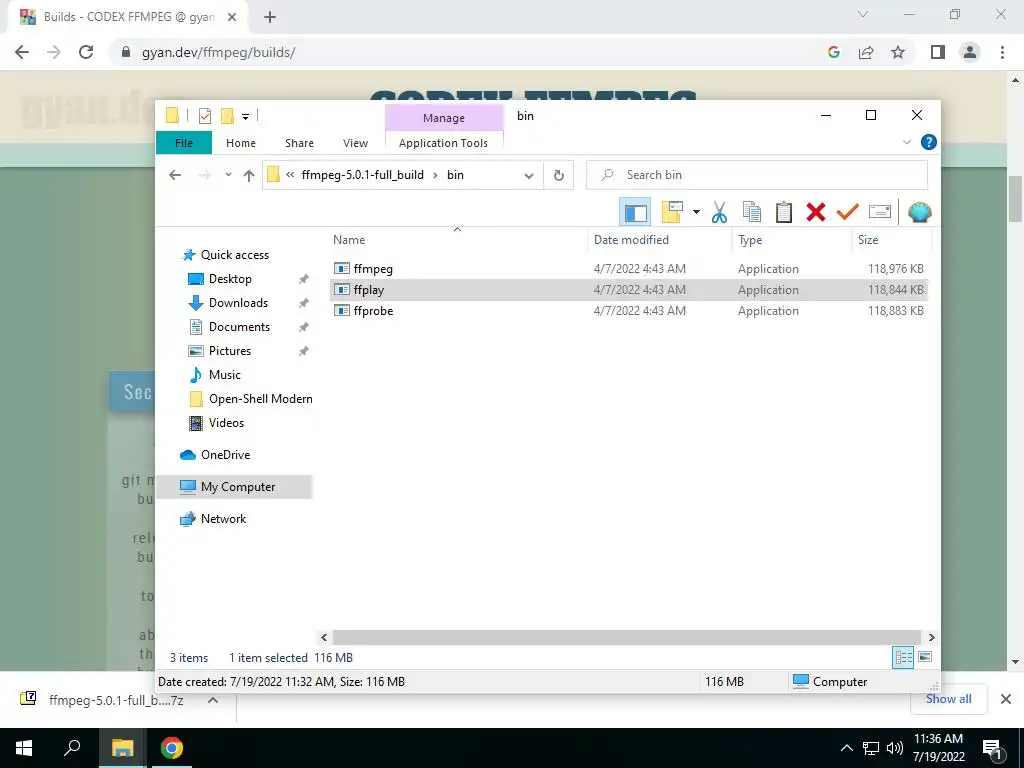Expand the ribbon with the chevron
The image size is (1024, 768).
pos(906,142)
